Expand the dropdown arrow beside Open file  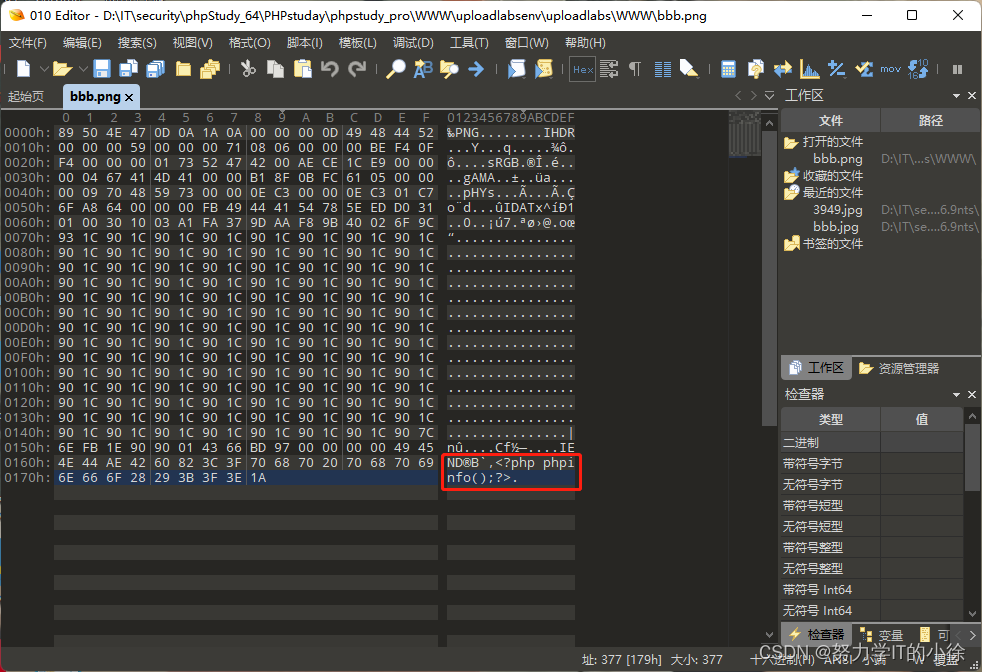click(x=83, y=68)
